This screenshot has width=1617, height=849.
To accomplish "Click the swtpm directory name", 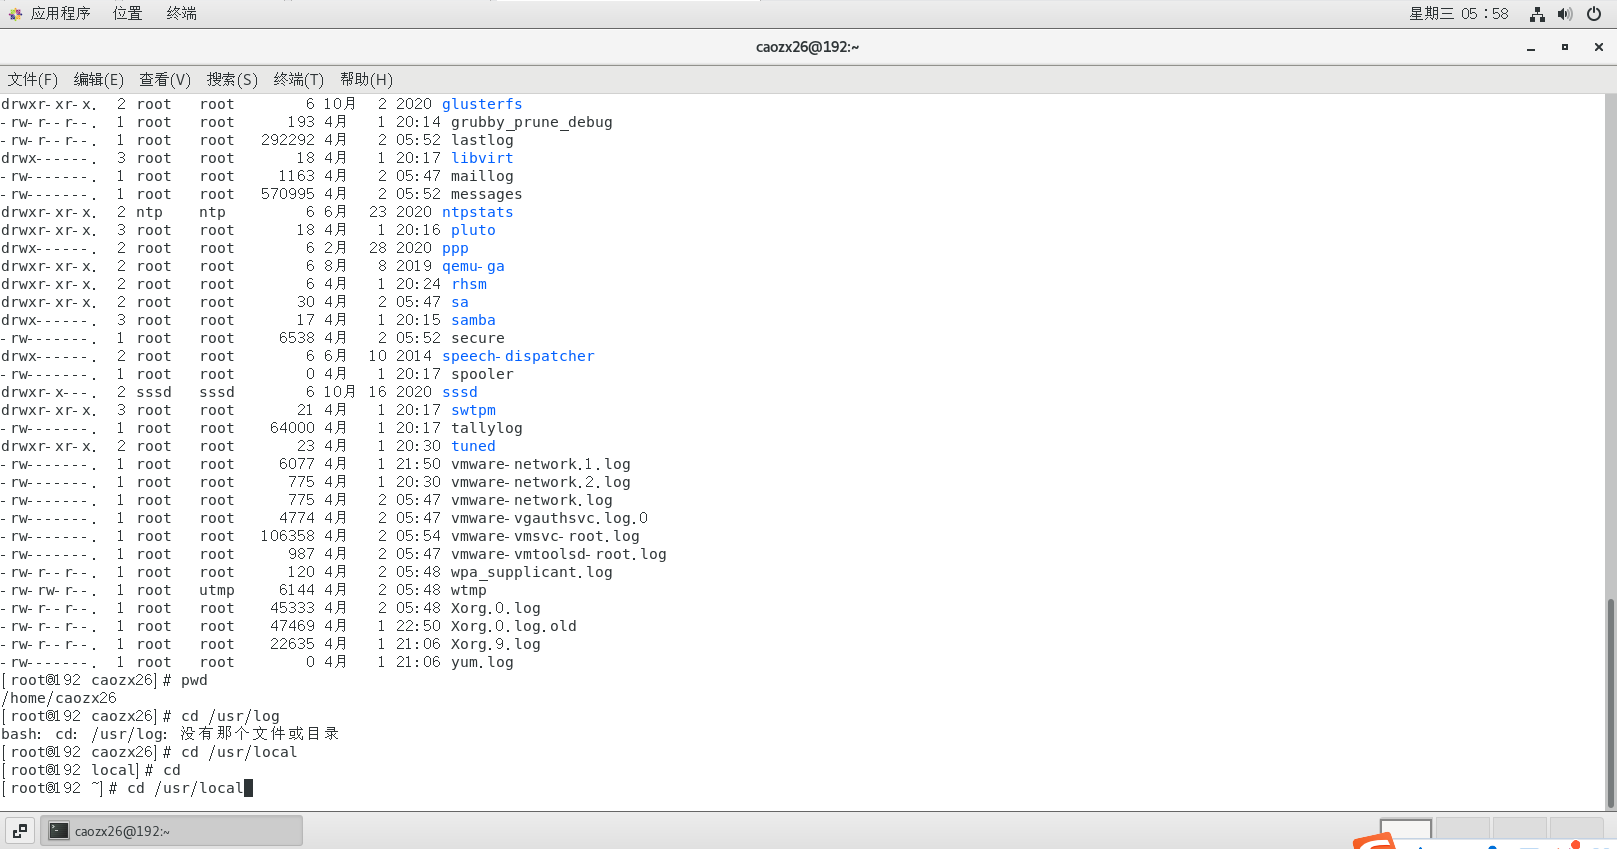I will pos(473,410).
